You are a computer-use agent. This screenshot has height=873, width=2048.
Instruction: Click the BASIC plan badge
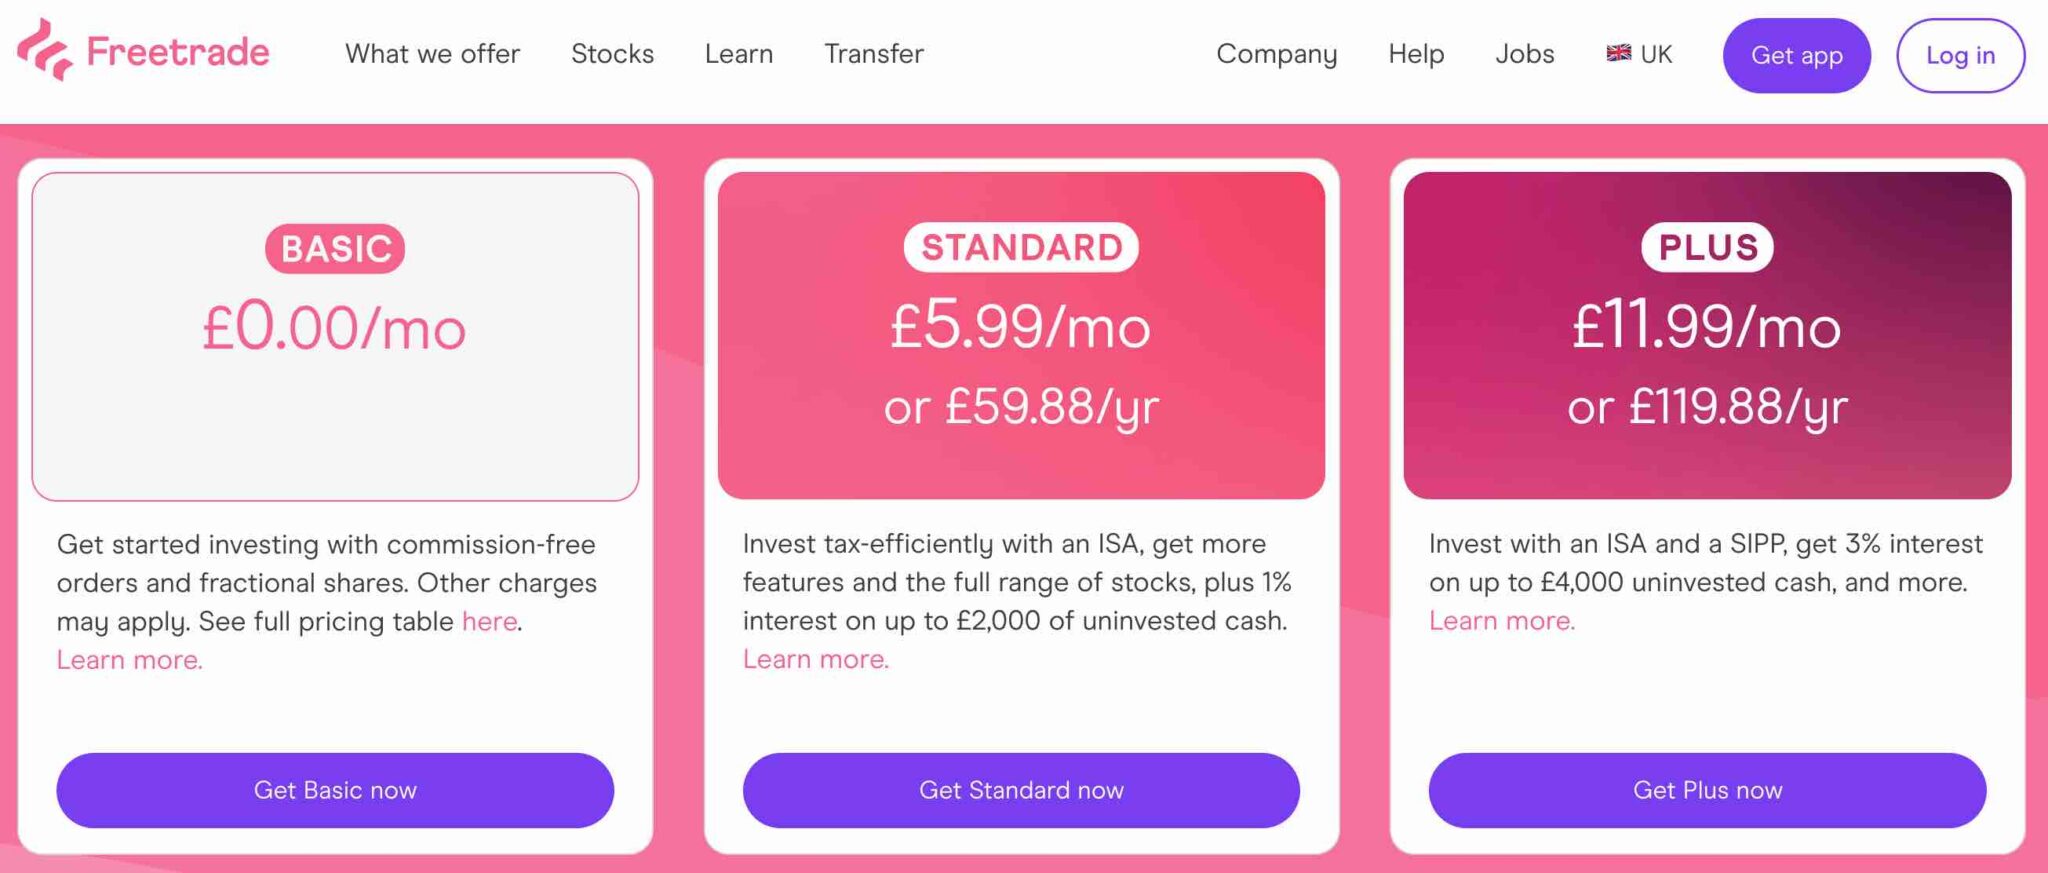(x=336, y=248)
